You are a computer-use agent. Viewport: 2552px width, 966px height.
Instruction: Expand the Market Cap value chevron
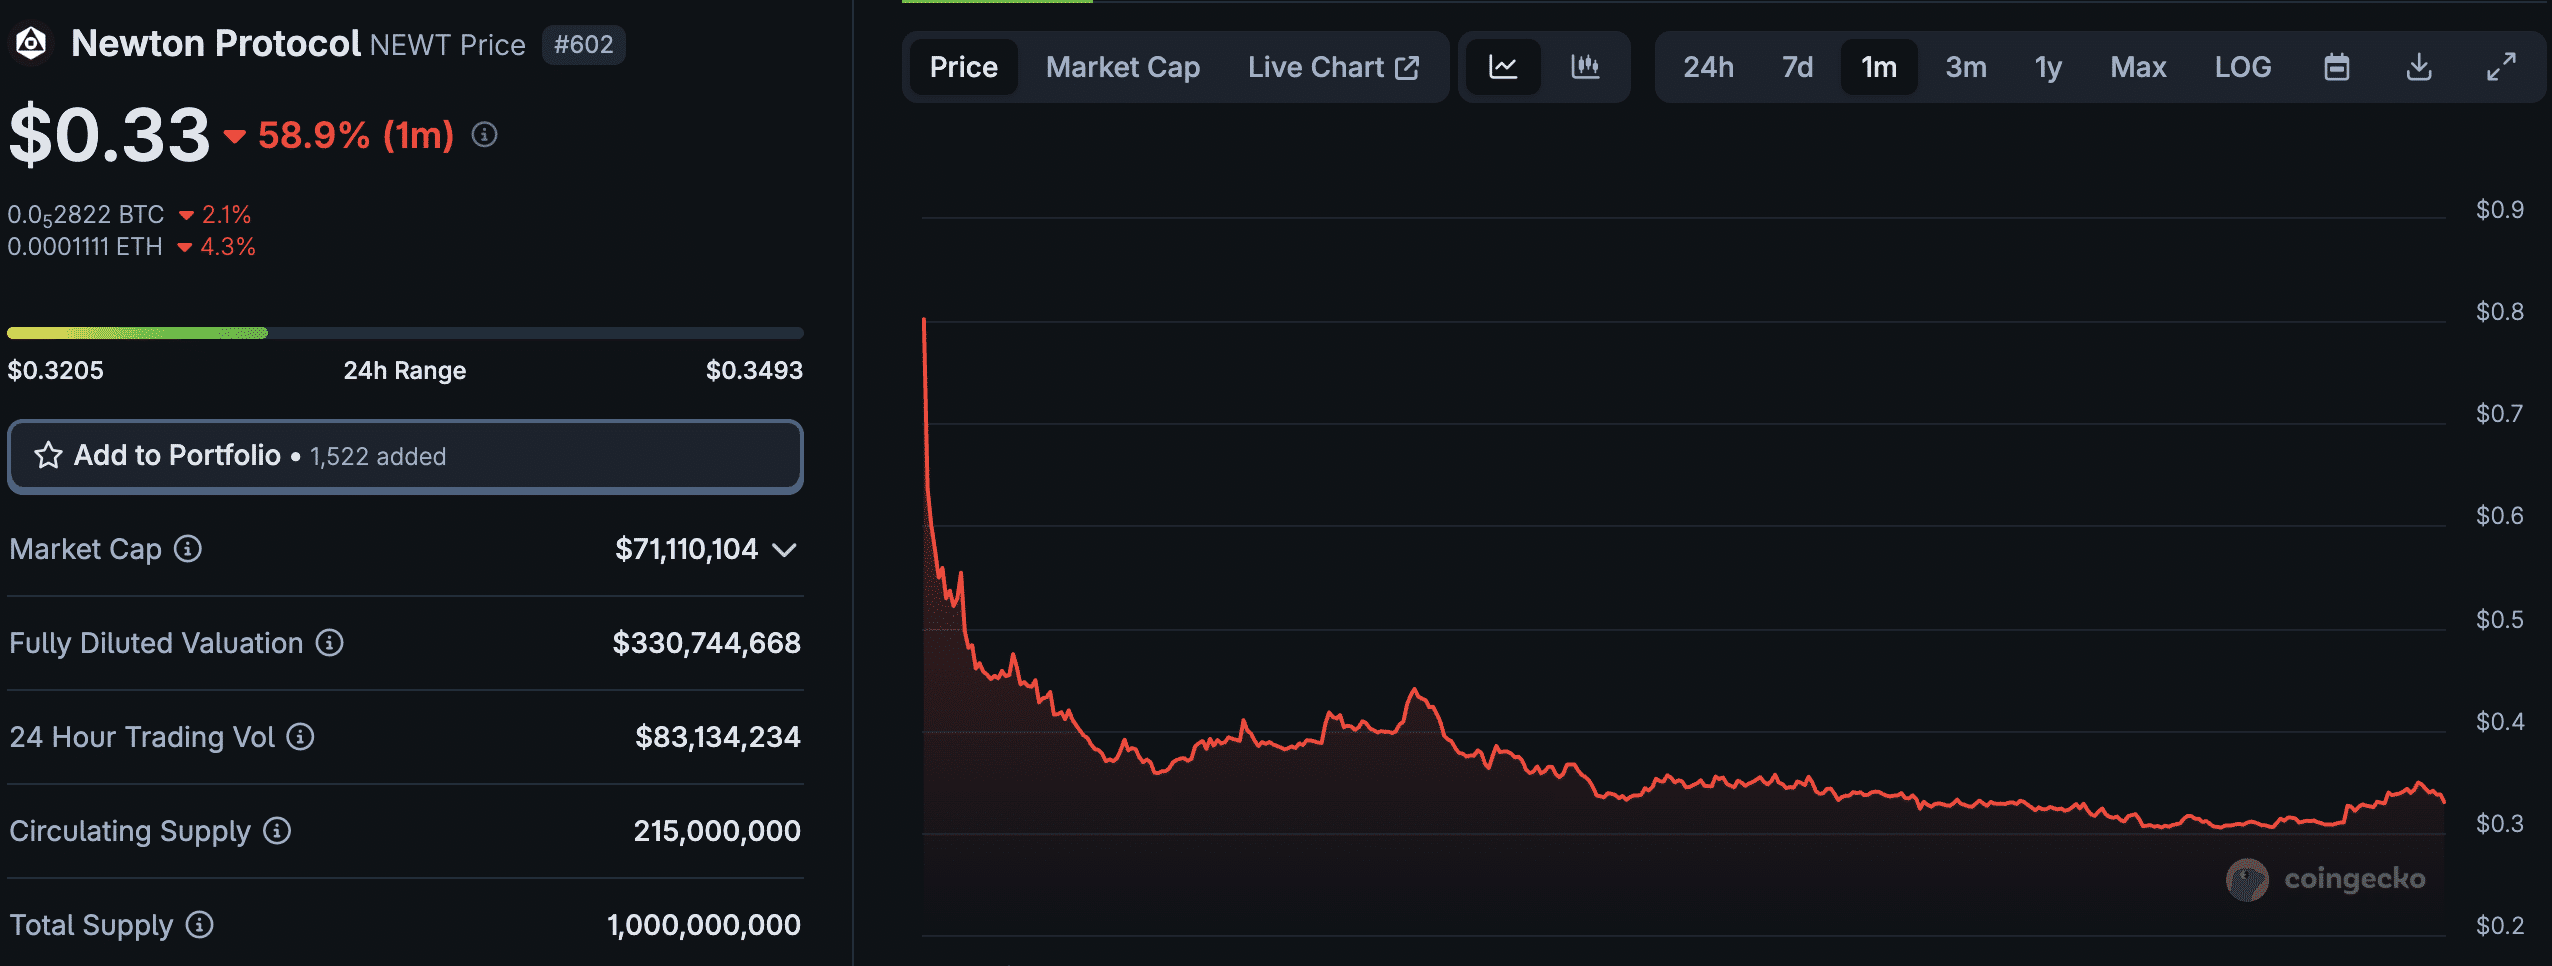[x=785, y=549]
